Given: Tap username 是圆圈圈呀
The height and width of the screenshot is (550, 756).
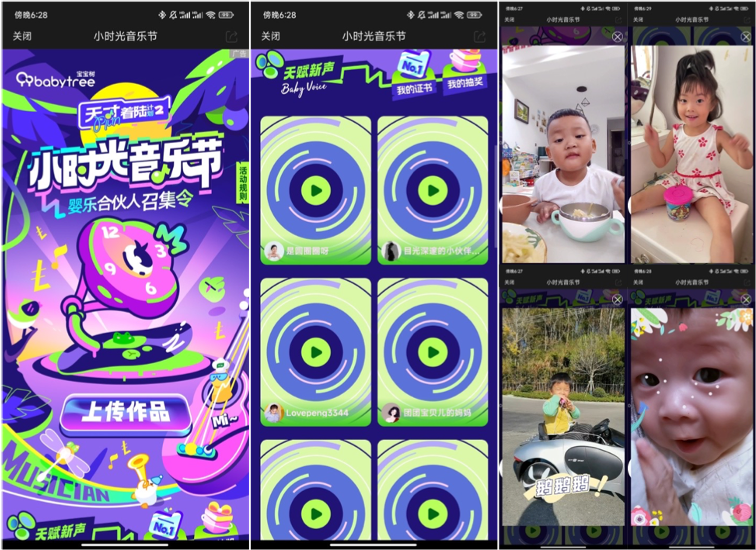Looking at the screenshot, I should [308, 251].
